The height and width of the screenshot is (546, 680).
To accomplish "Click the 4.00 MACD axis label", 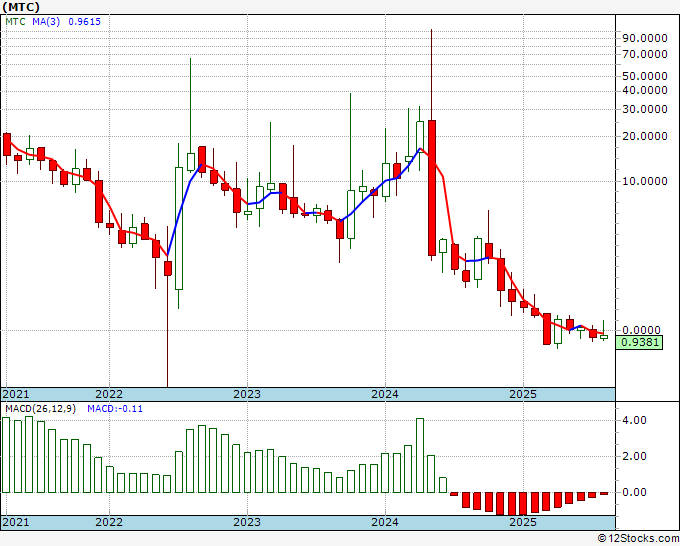I will (634, 420).
